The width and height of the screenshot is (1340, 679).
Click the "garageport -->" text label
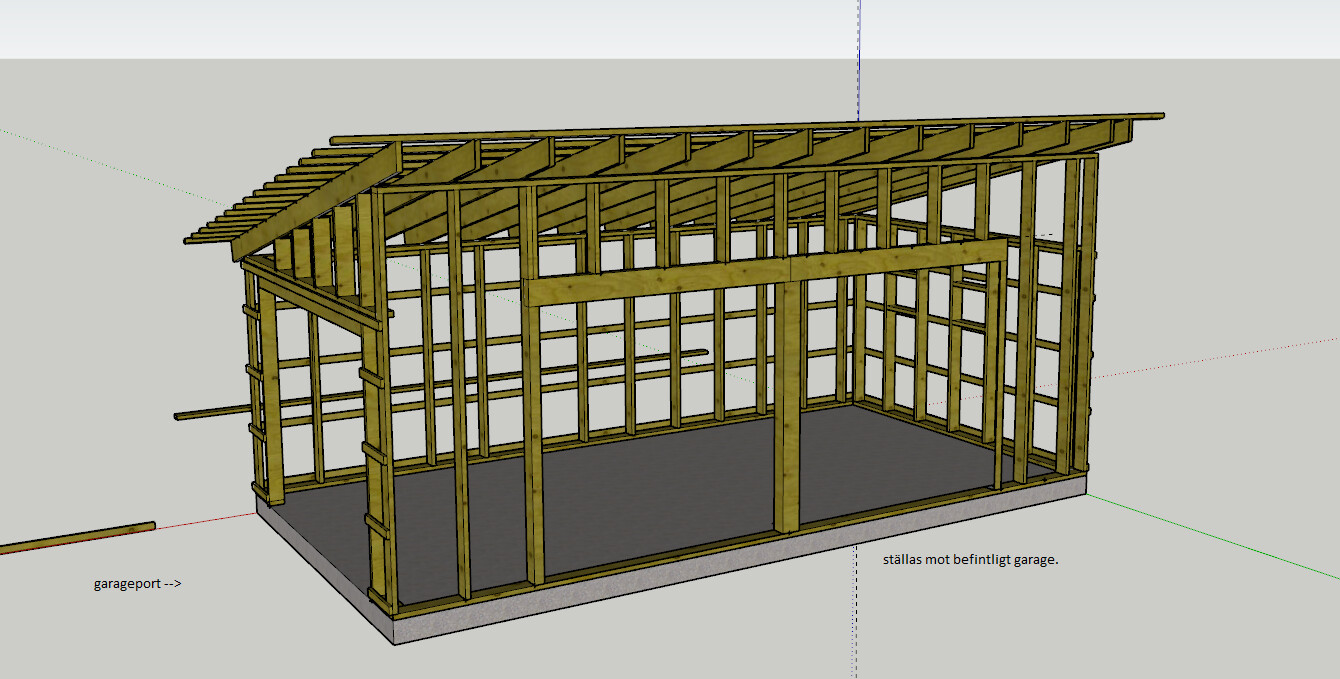[x=137, y=583]
